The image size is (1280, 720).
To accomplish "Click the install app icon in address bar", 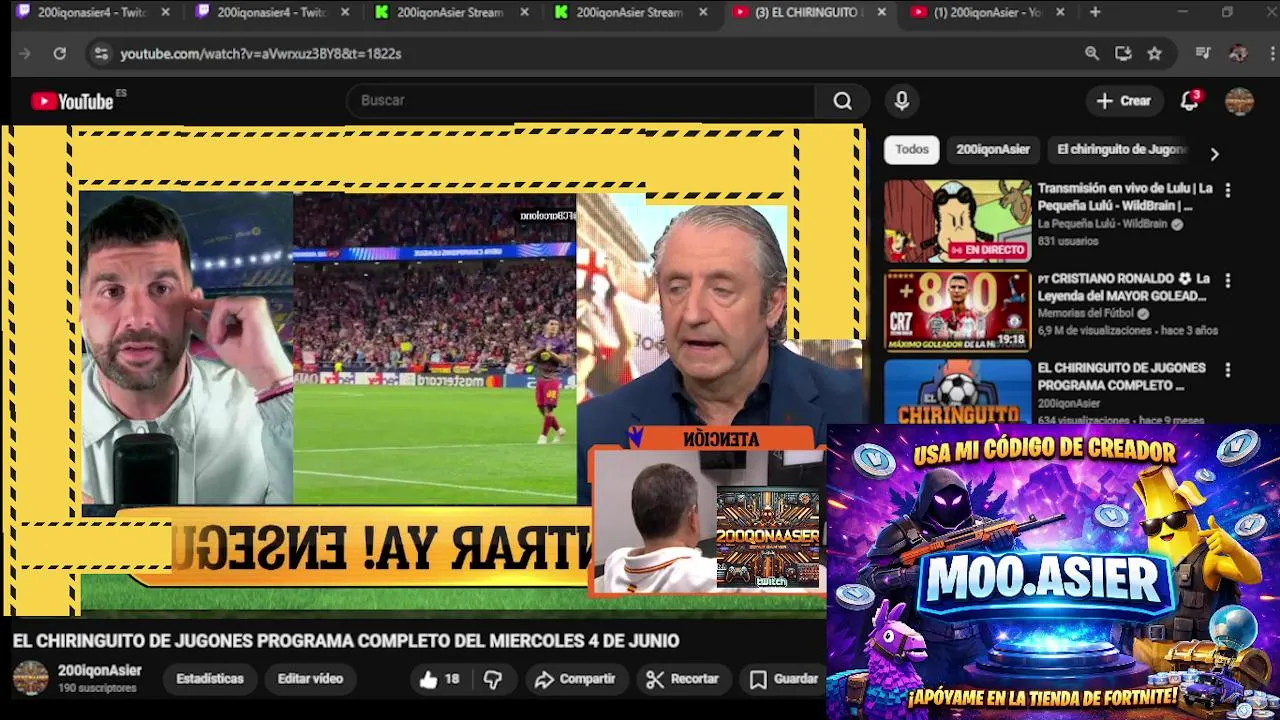I will coord(1123,53).
